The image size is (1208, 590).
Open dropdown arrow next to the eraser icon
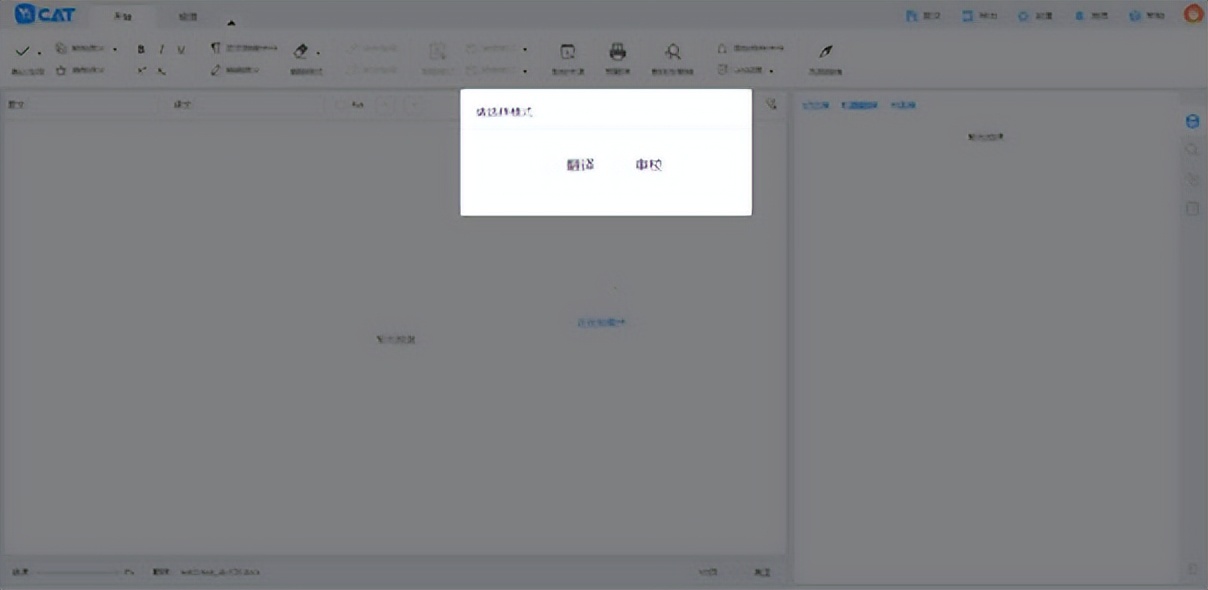pos(318,52)
